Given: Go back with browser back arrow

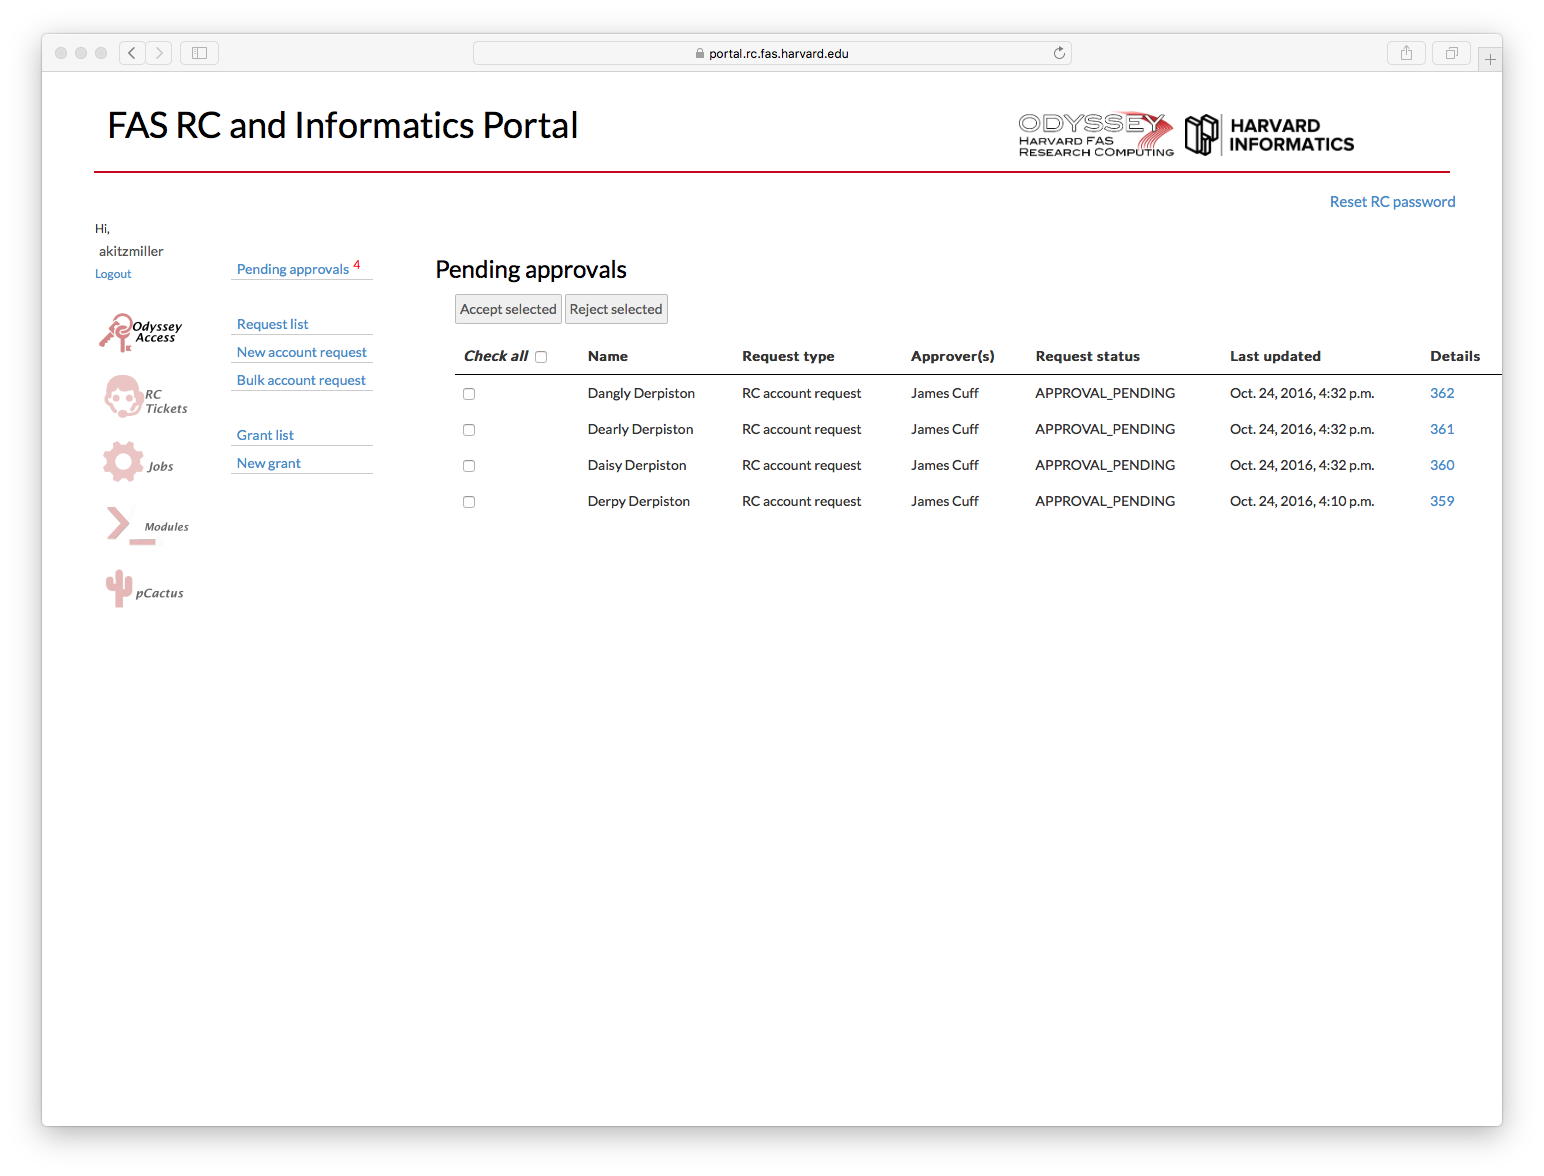Looking at the screenshot, I should pyautogui.click(x=132, y=53).
